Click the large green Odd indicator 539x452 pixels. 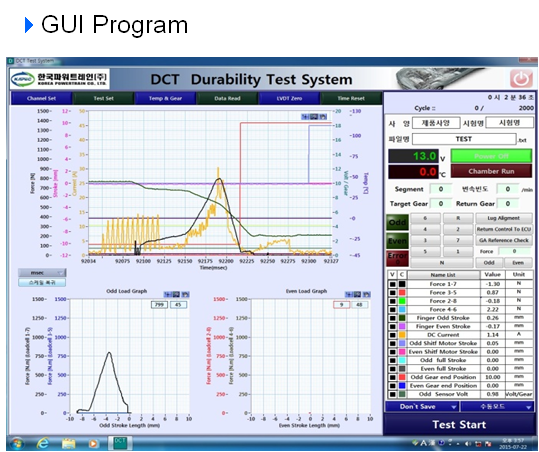pyautogui.click(x=397, y=222)
